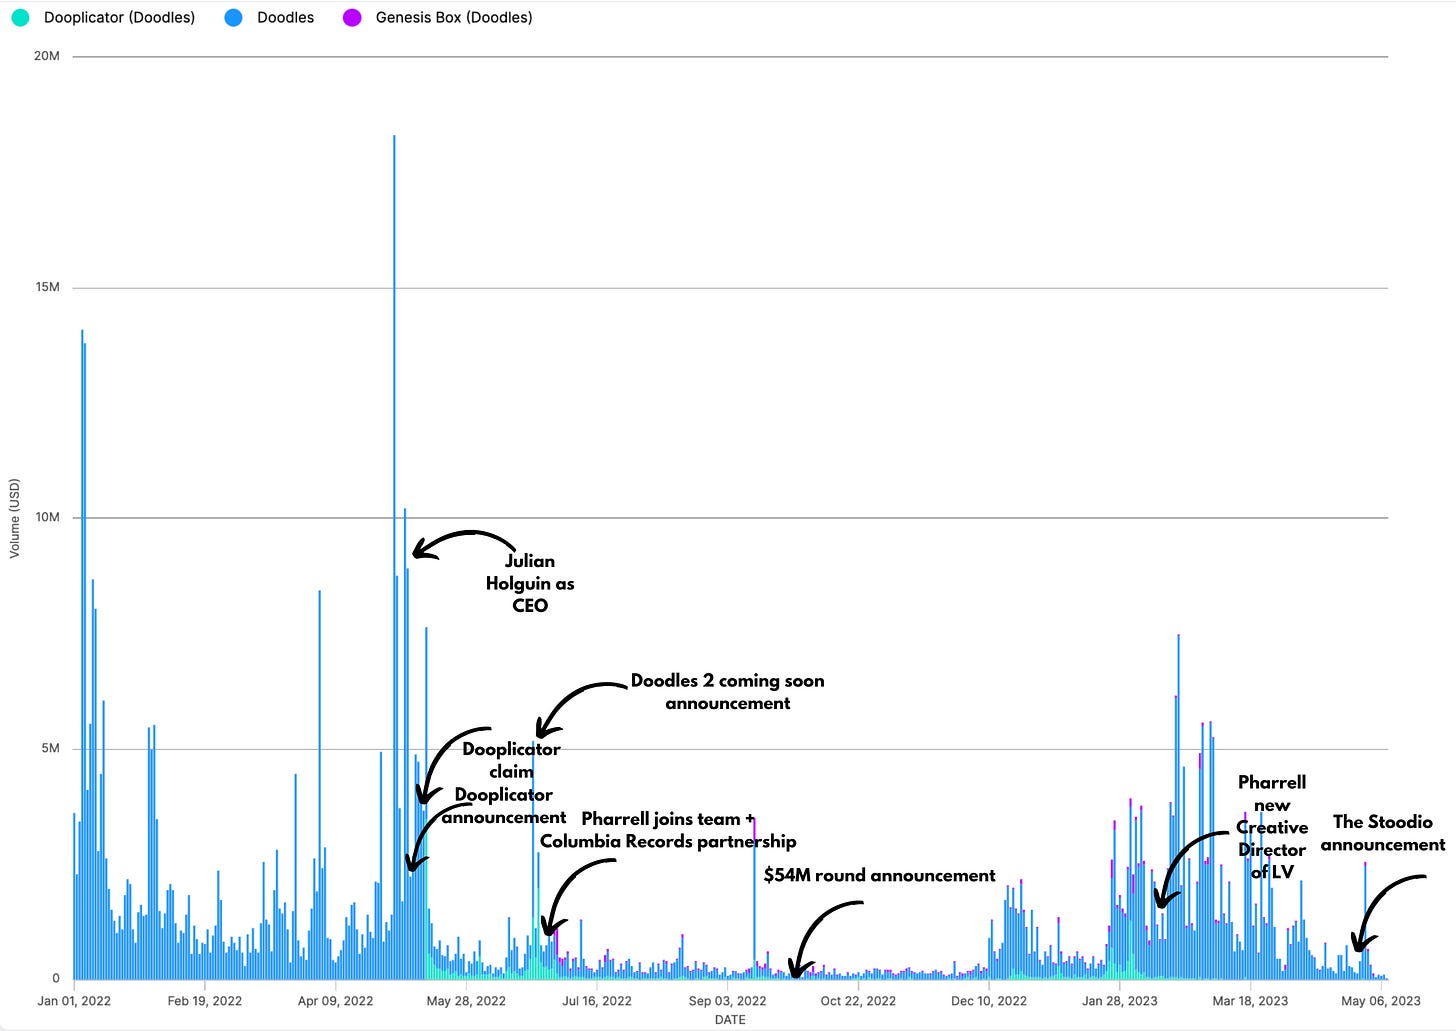Click the Jan 01, 2022 date label
1456x1031 pixels.
74,1000
